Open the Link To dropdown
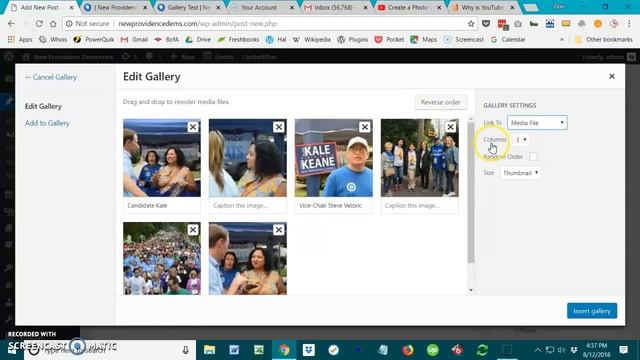The width and height of the screenshot is (640, 360). pyautogui.click(x=537, y=122)
